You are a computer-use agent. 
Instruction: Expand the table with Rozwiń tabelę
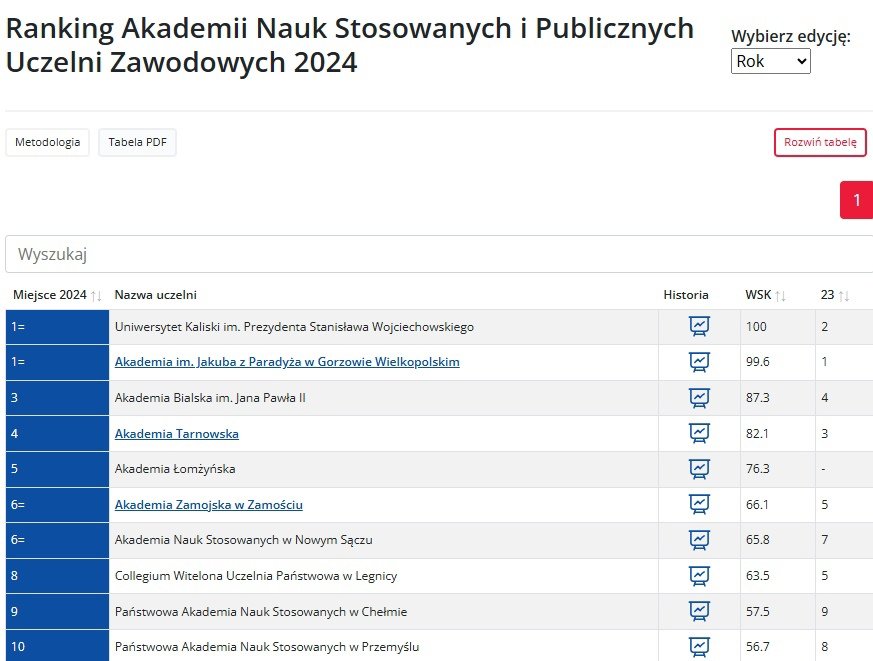pyautogui.click(x=819, y=142)
